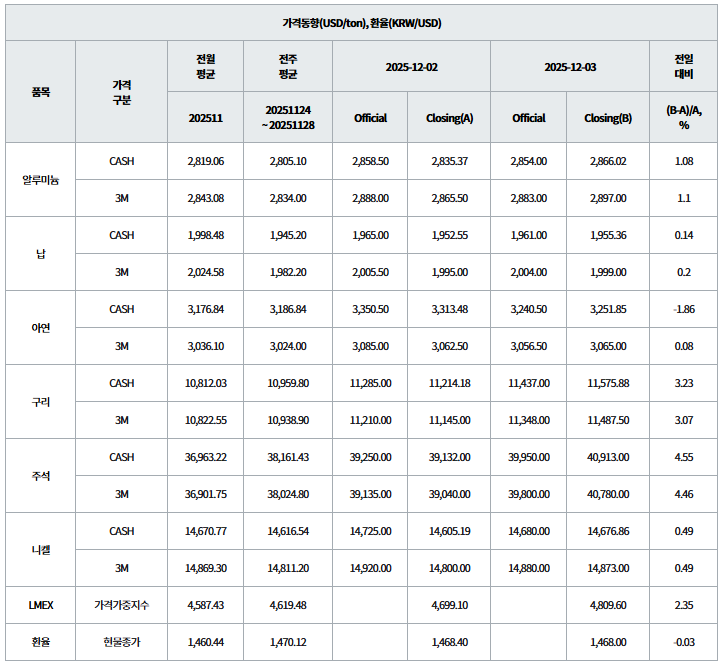Select the 전월 평균 header cell

206,66
